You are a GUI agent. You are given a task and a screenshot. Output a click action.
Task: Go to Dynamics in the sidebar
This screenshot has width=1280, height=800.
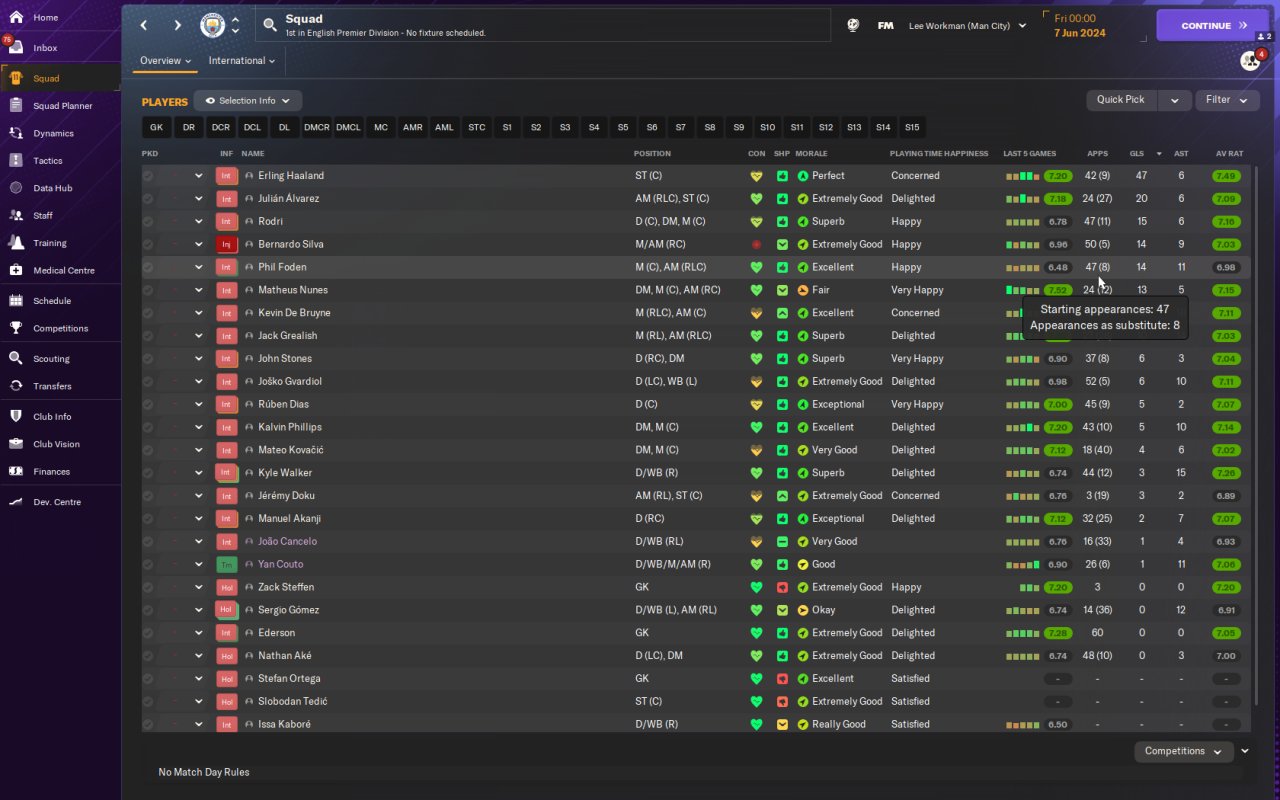point(53,133)
